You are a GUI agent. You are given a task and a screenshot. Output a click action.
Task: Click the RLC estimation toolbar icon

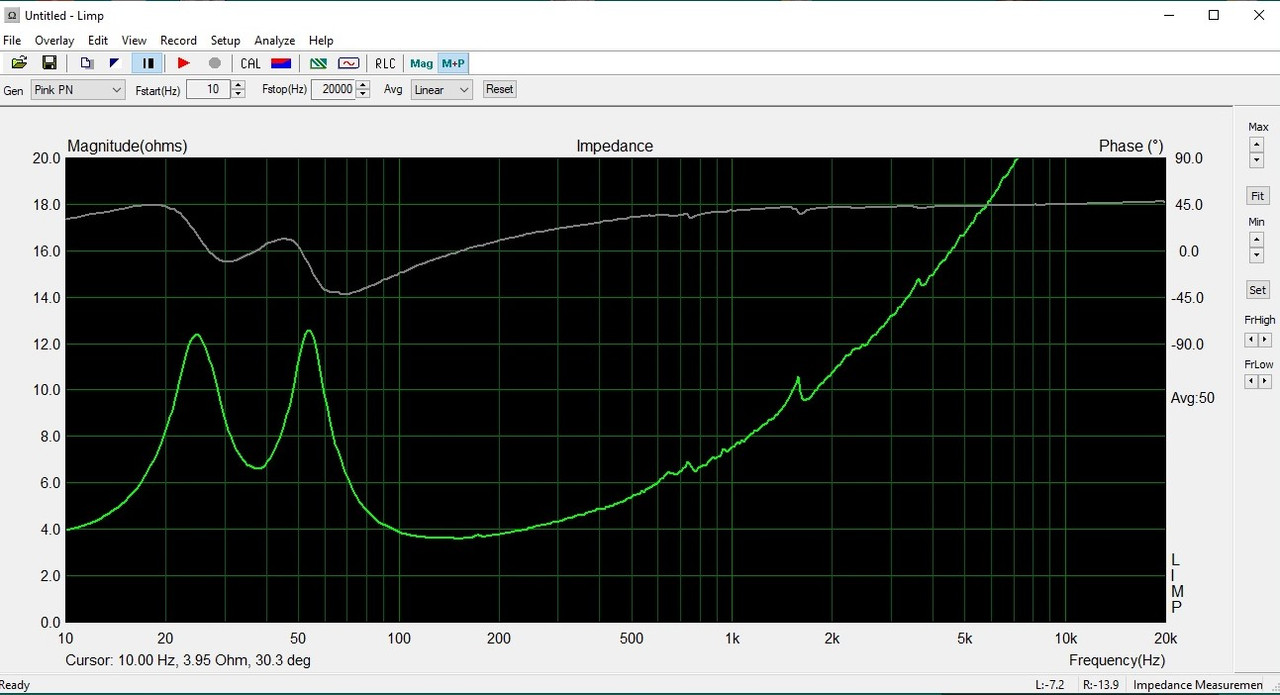(385, 63)
